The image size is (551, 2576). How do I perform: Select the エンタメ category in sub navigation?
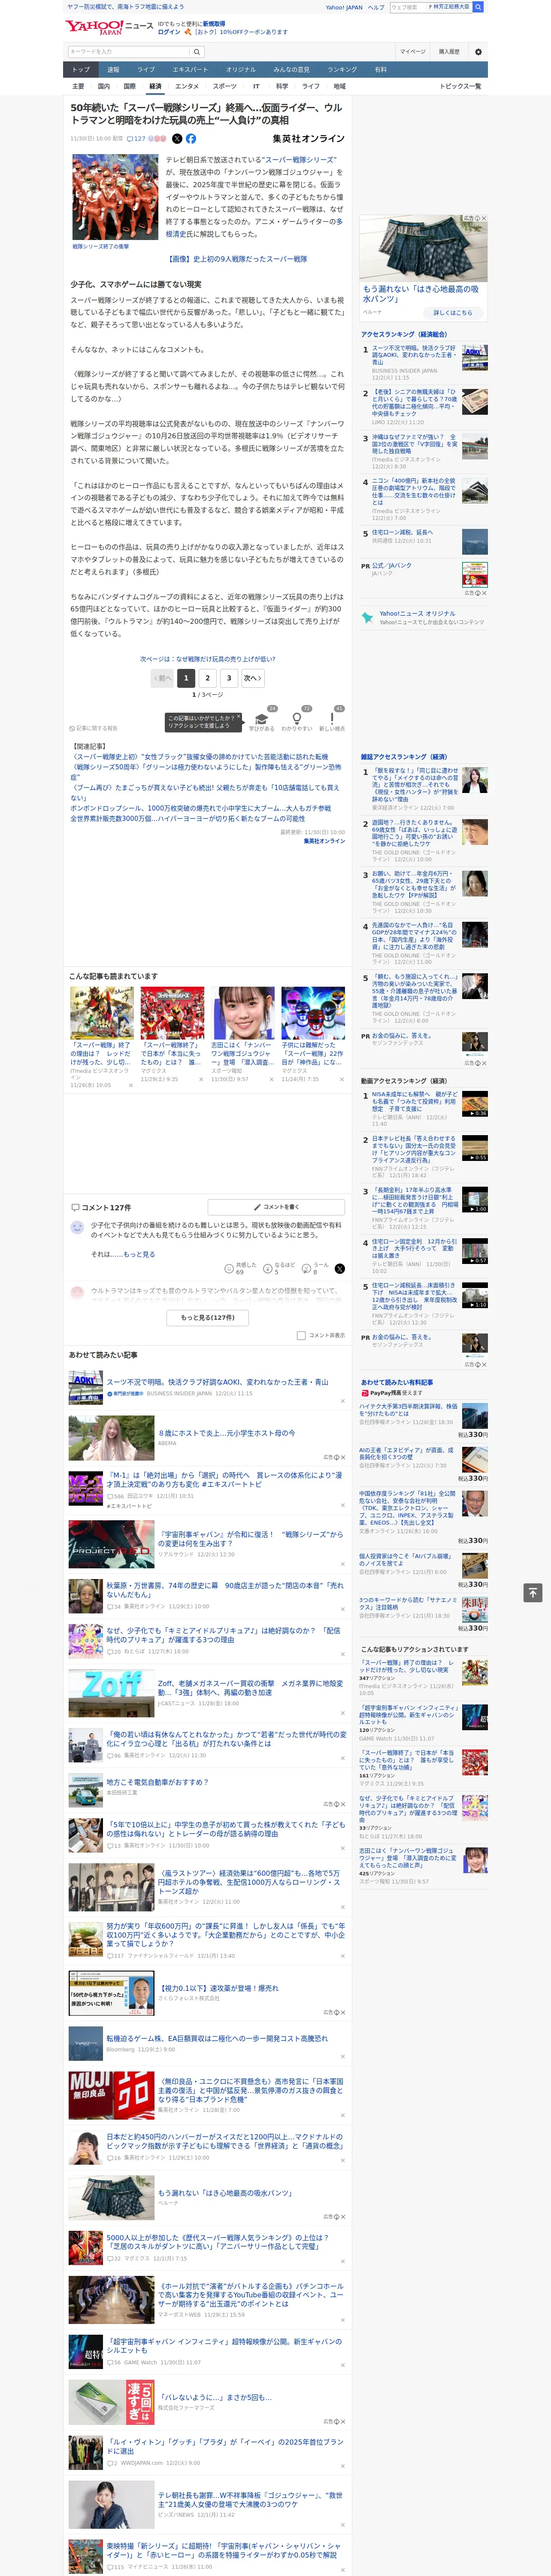pos(187,86)
